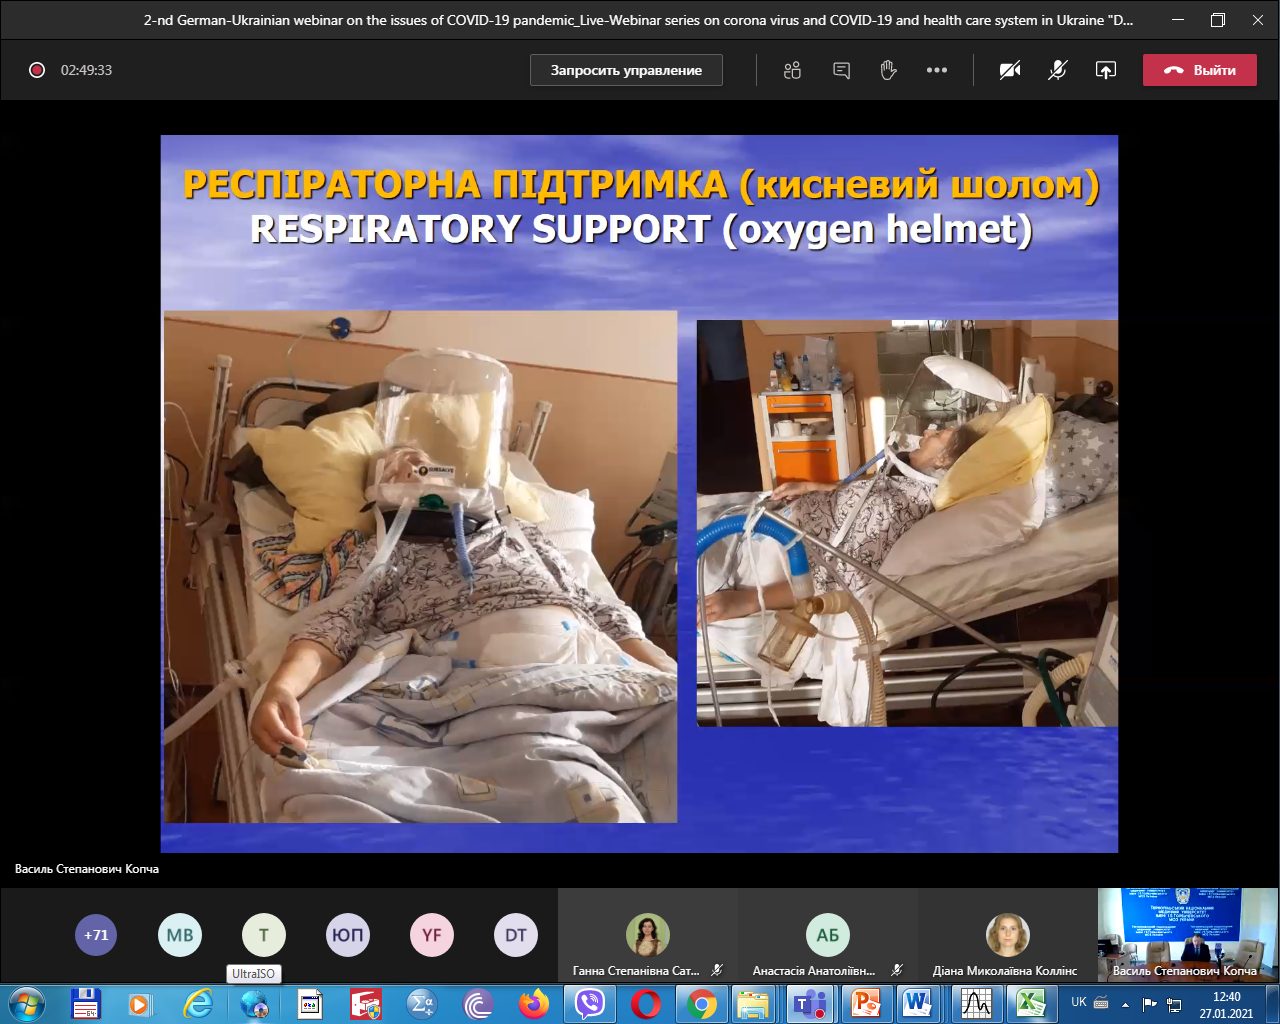Open Google Chrome in the taskbar
The image size is (1280, 1024).
click(702, 1003)
